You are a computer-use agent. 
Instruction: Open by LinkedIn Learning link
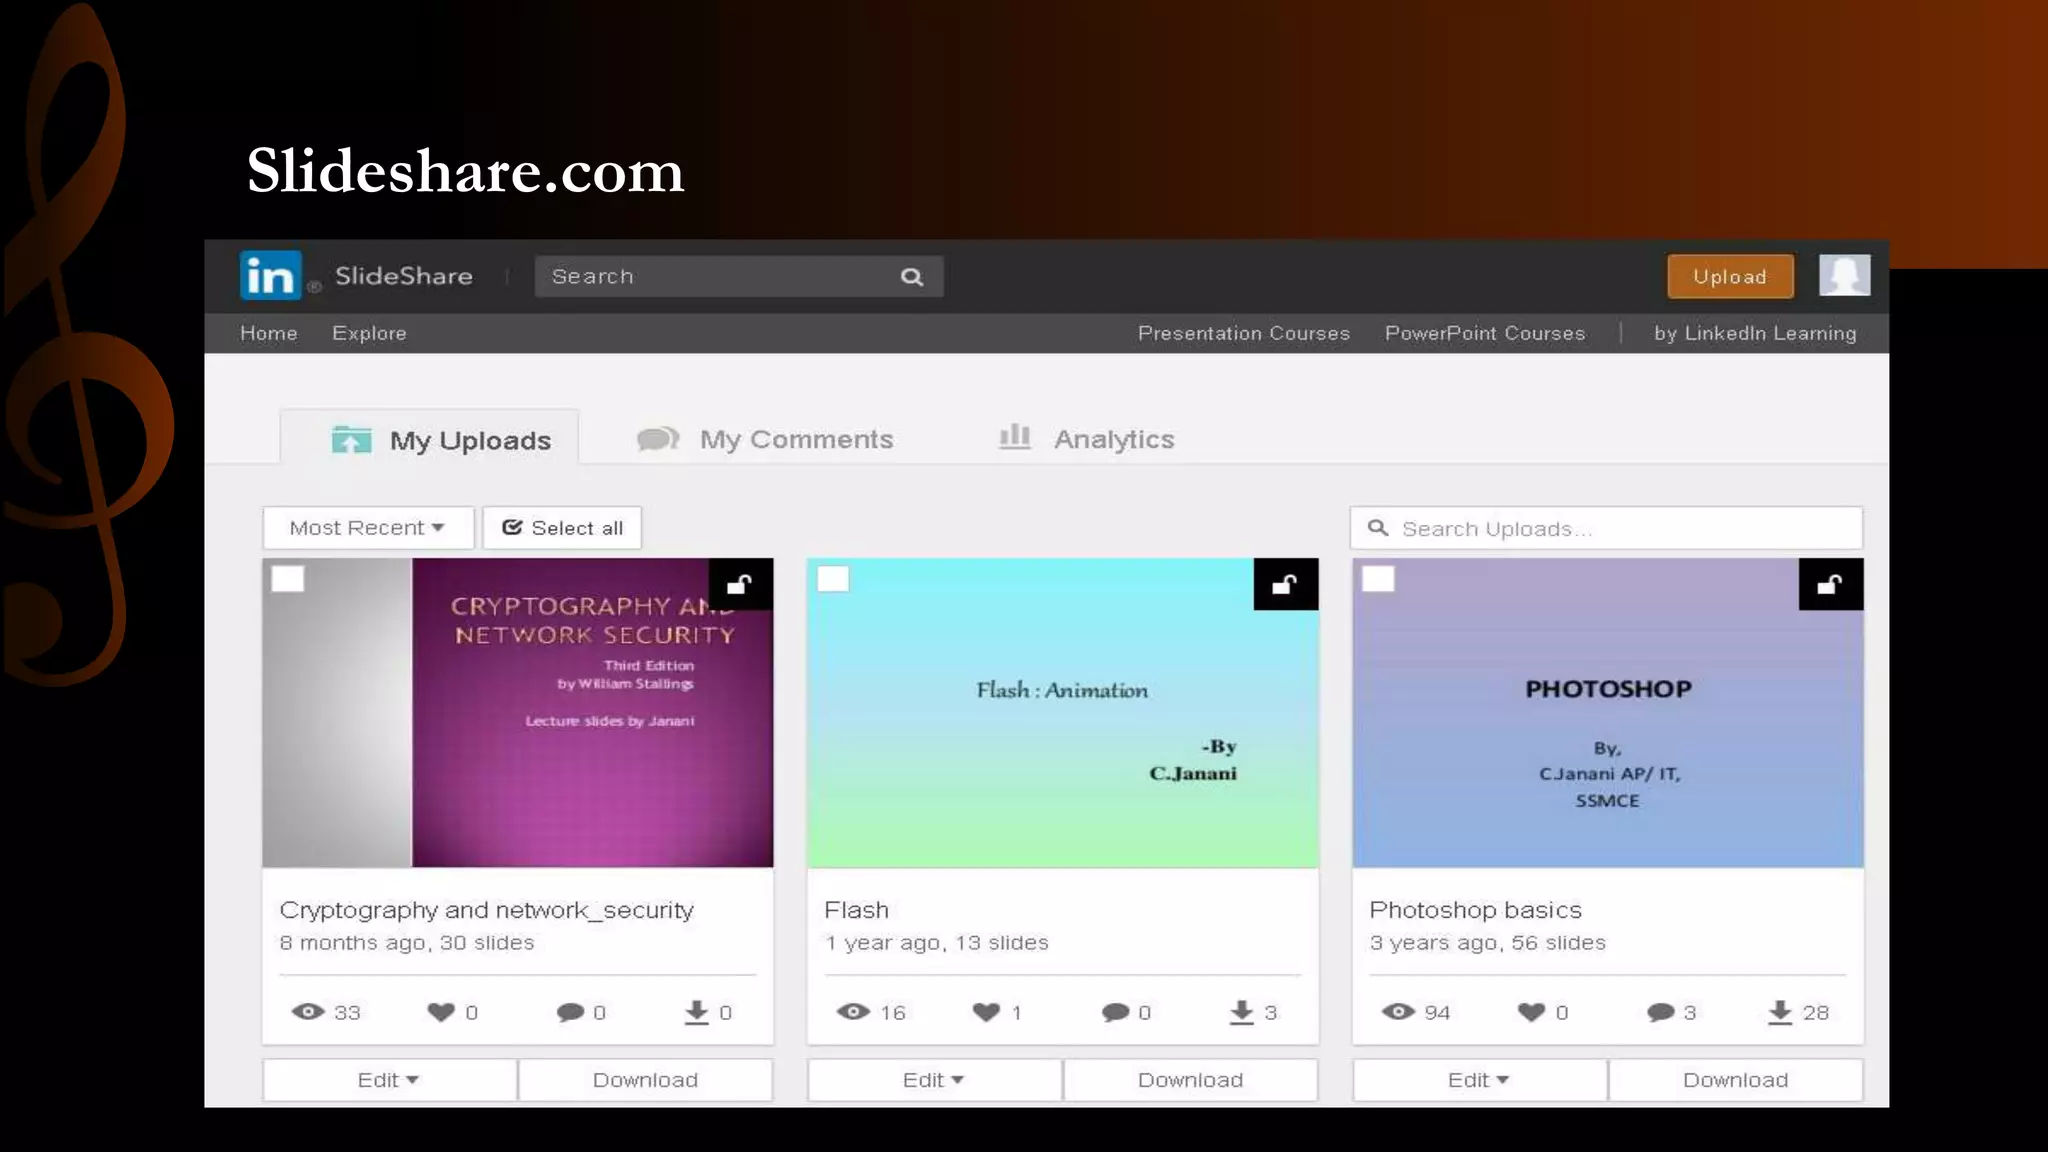pyautogui.click(x=1755, y=333)
